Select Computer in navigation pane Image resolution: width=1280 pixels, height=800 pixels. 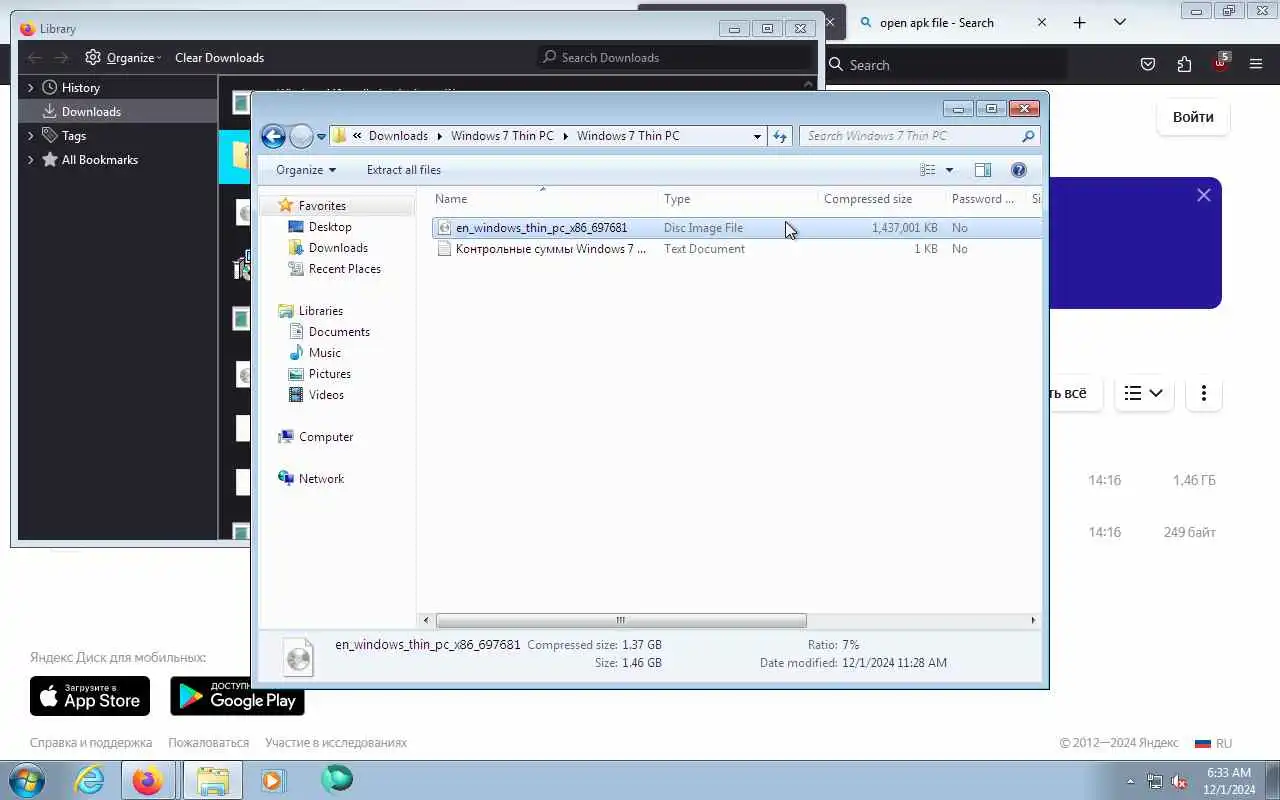[x=325, y=437]
